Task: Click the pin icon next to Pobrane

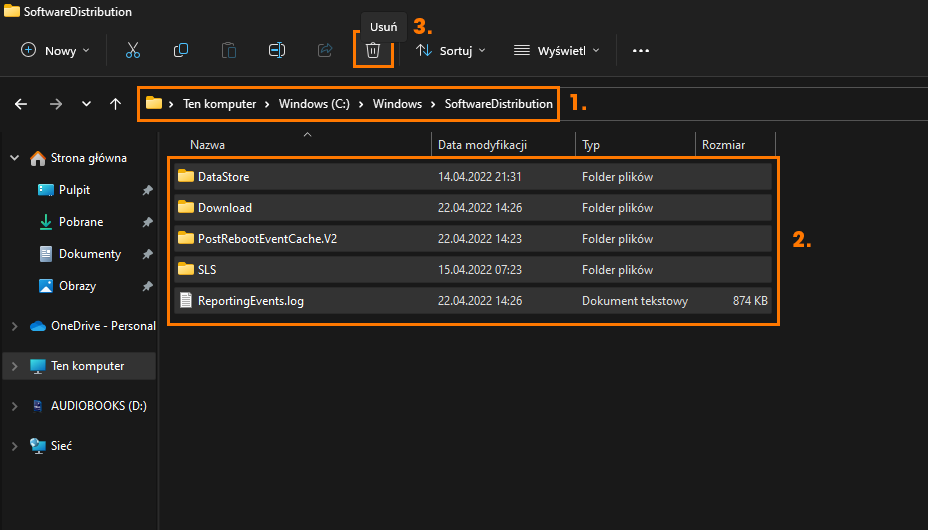Action: [x=147, y=222]
